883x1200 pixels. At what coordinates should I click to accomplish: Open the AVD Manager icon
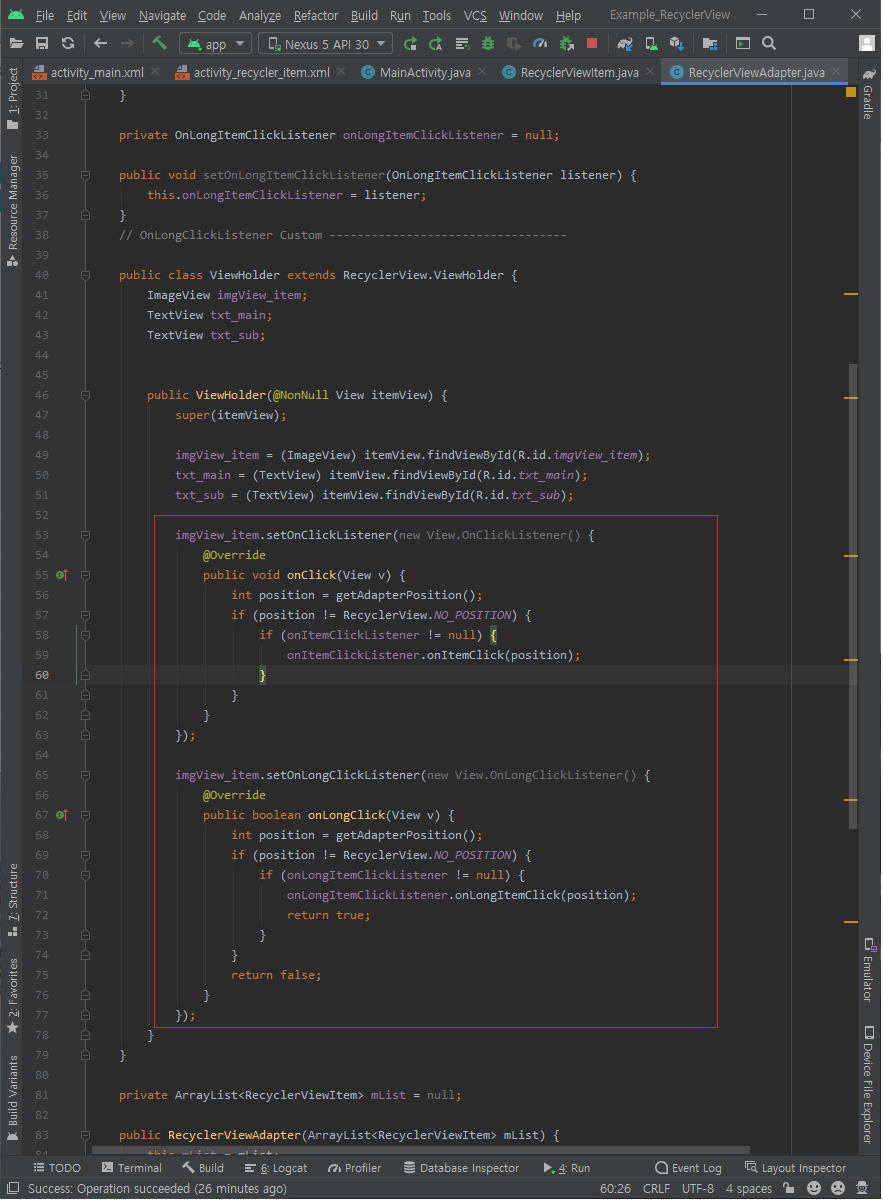[651, 43]
